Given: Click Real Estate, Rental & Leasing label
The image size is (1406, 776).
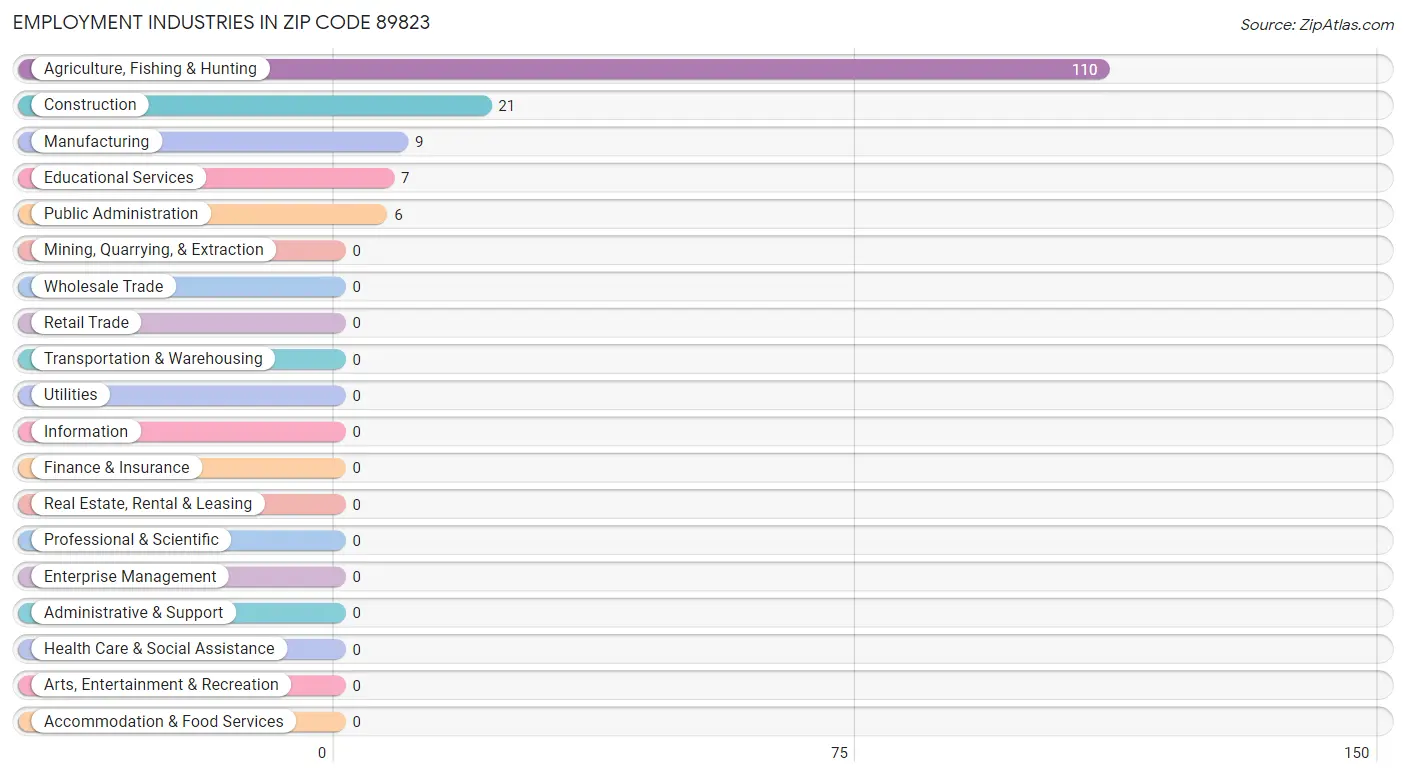Looking at the screenshot, I should click(x=148, y=504).
